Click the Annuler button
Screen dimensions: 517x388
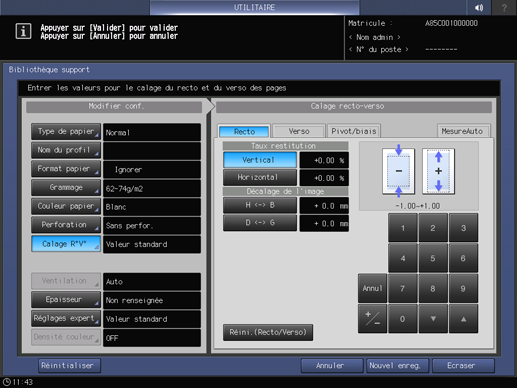click(x=332, y=366)
